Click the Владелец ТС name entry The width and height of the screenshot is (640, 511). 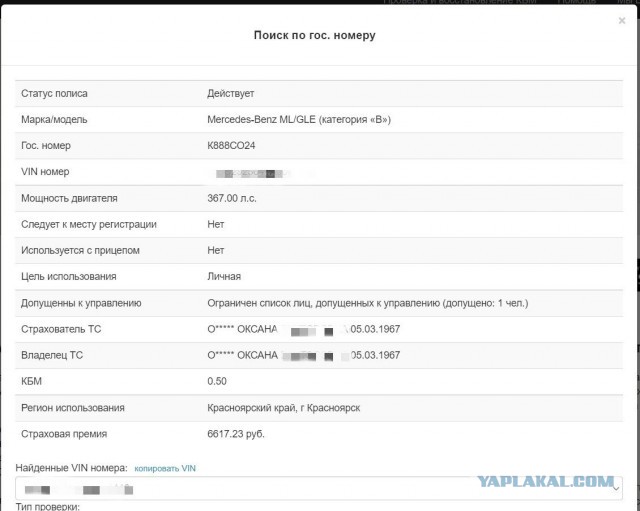[x=304, y=355]
